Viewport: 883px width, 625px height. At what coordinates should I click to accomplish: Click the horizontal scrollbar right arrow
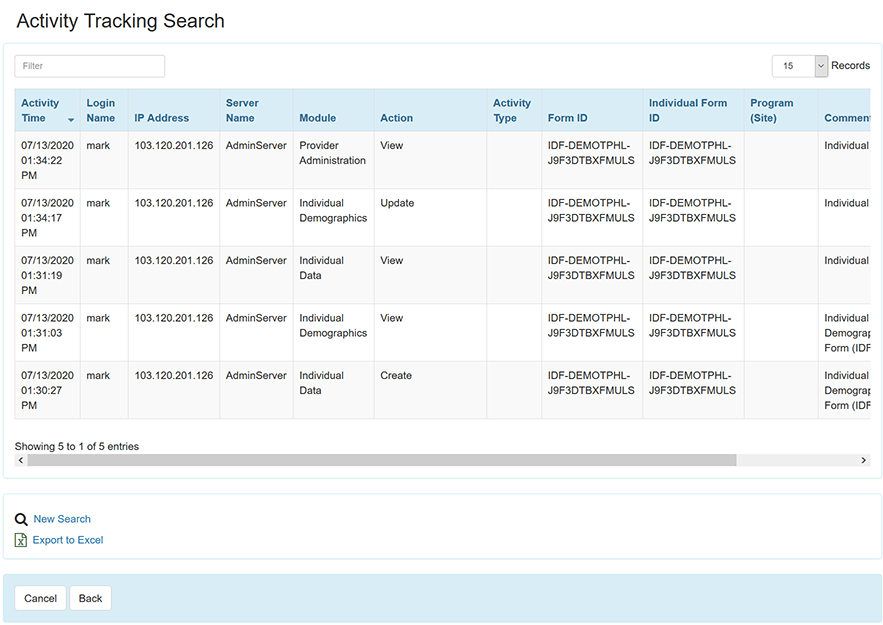click(863, 460)
